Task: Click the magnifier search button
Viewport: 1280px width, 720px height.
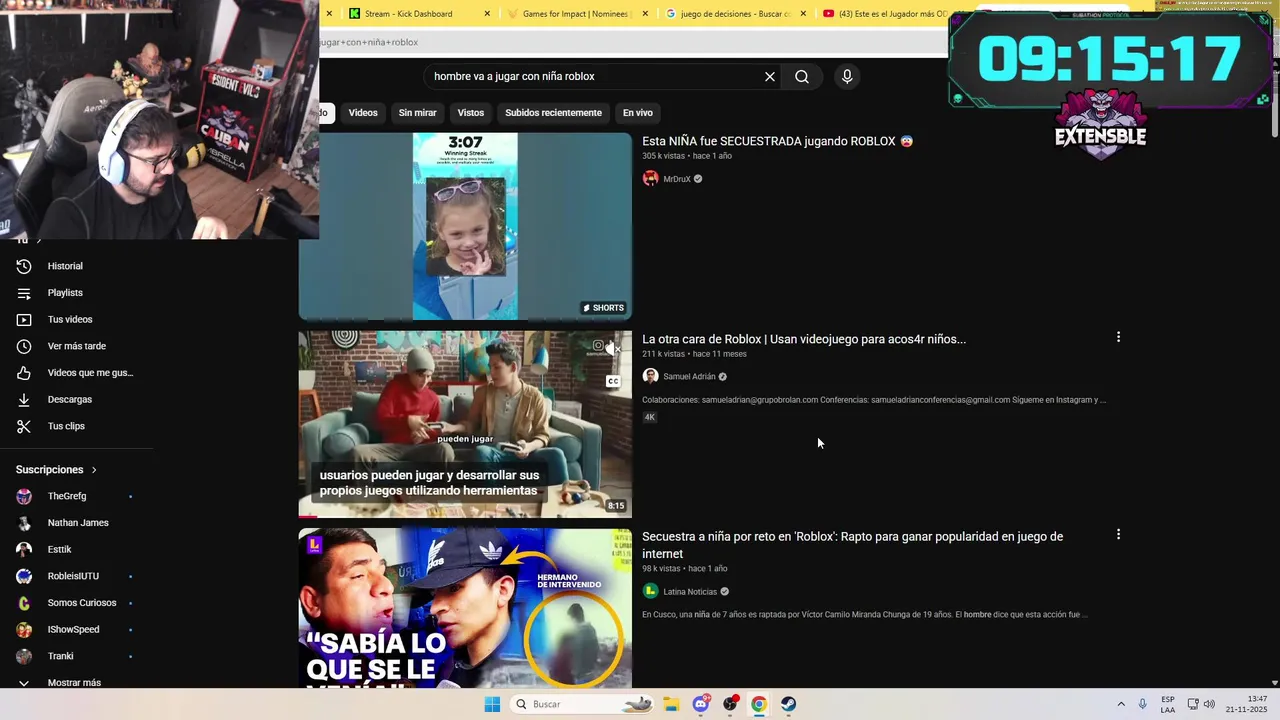Action: pos(802,77)
